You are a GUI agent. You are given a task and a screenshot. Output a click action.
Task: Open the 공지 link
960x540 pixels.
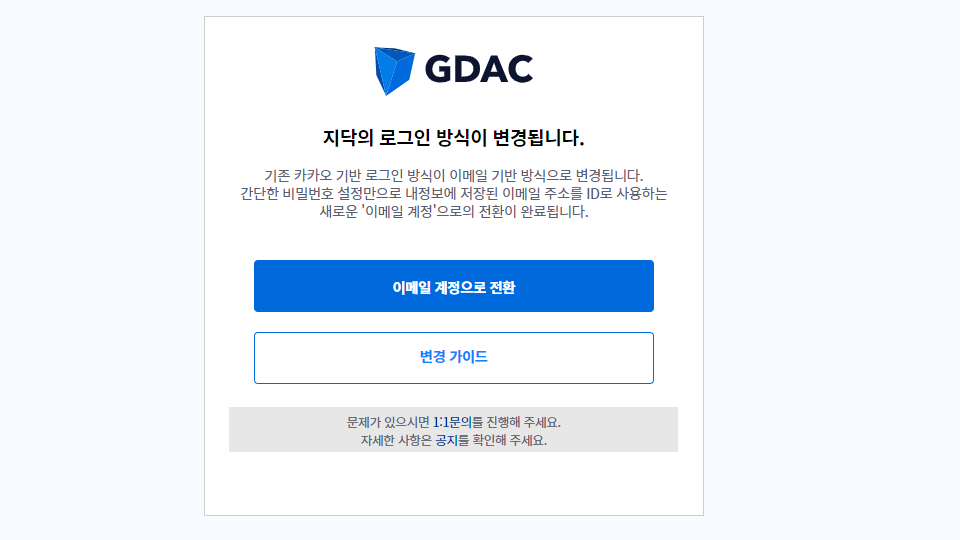446,440
